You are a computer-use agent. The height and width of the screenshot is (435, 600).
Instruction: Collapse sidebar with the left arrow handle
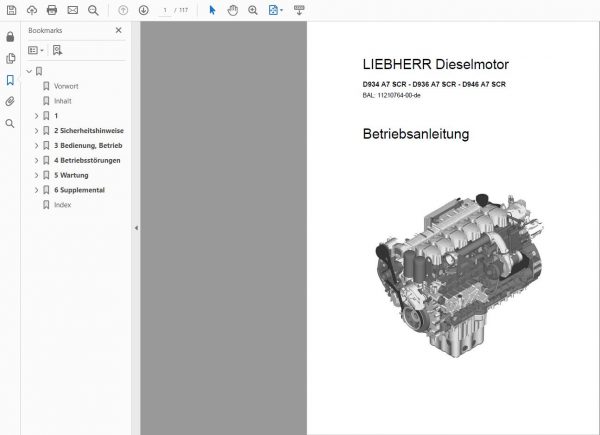click(136, 228)
